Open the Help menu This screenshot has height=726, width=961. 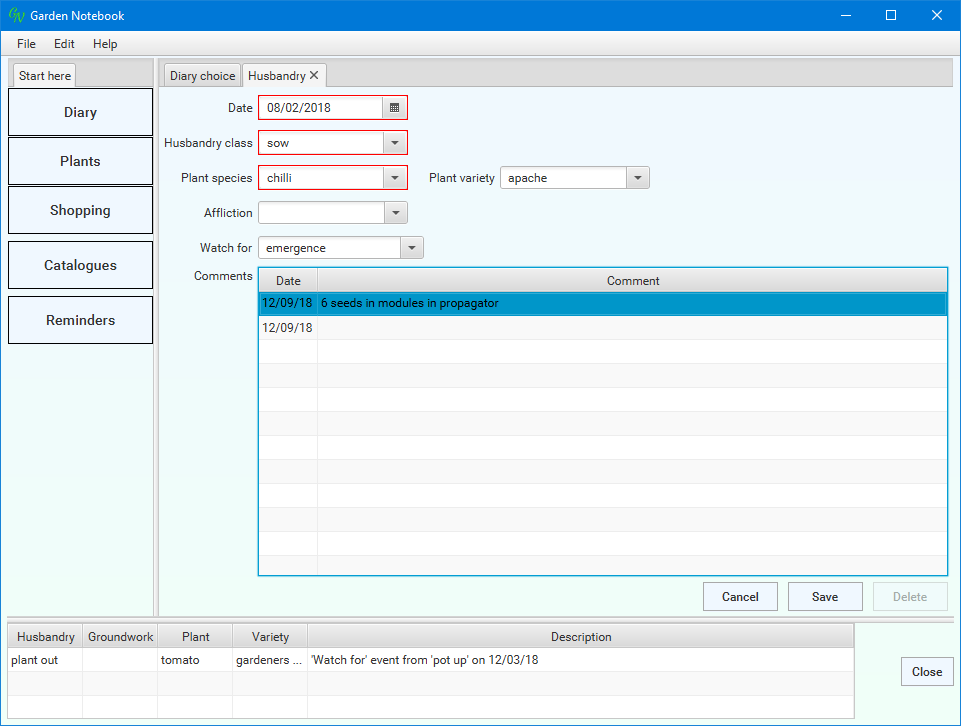tap(105, 44)
